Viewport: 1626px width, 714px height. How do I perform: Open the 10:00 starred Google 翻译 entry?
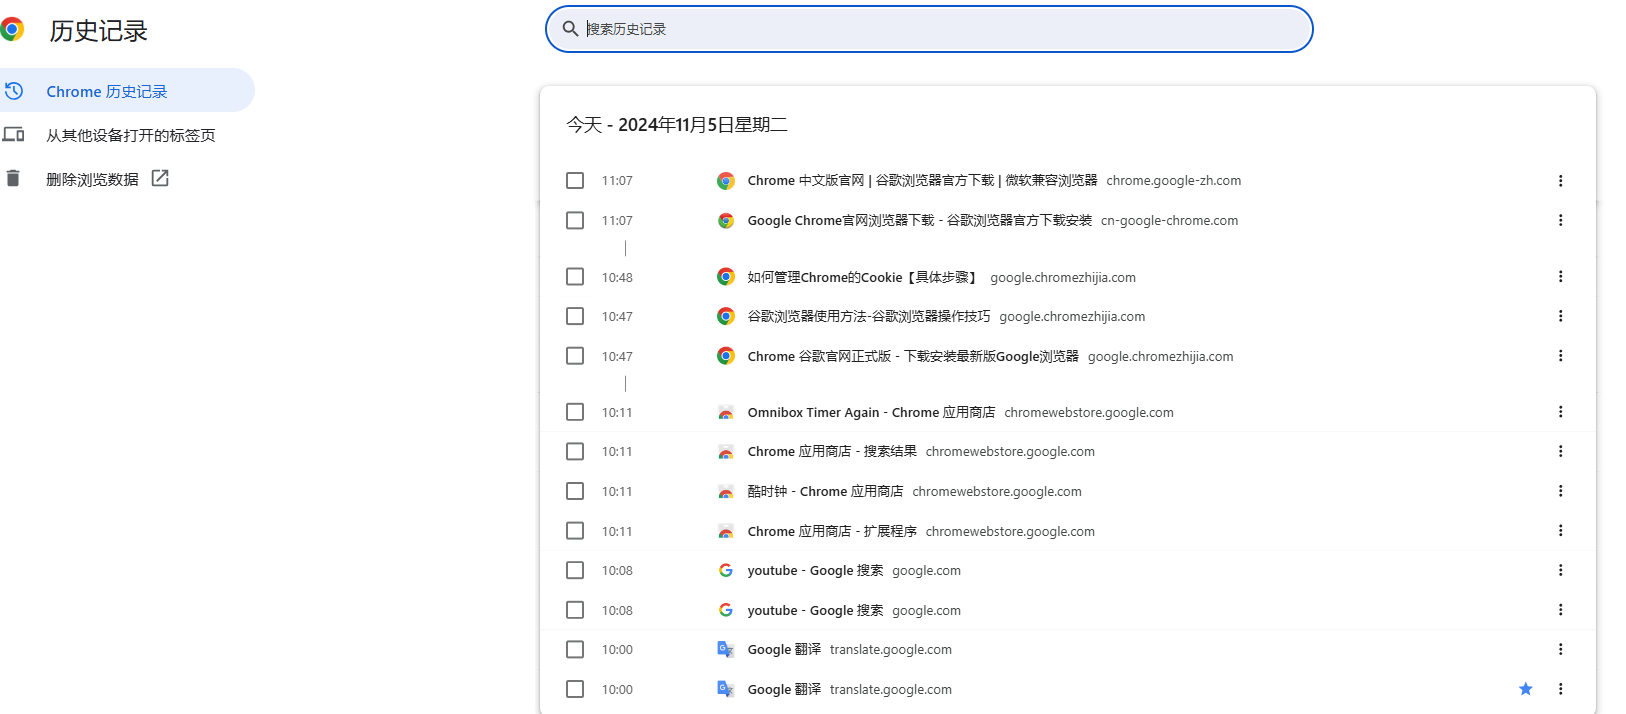[x=784, y=689]
